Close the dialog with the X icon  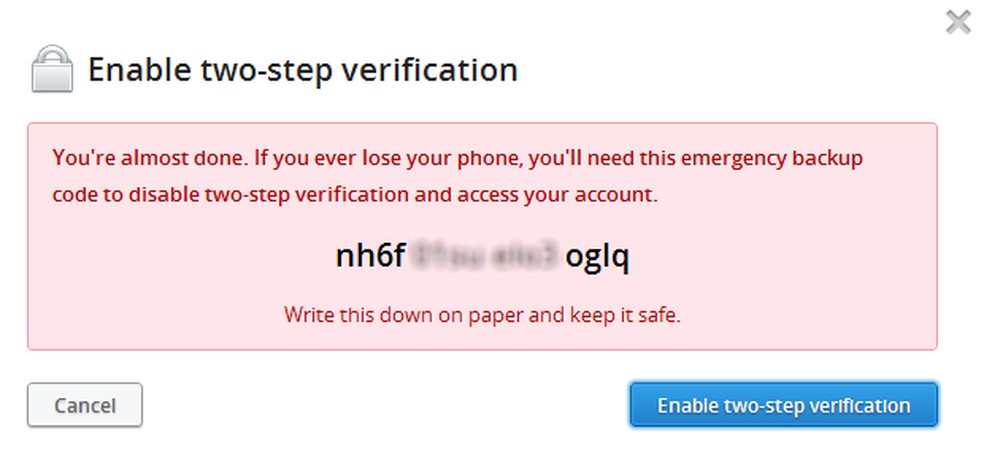pyautogui.click(x=958, y=23)
